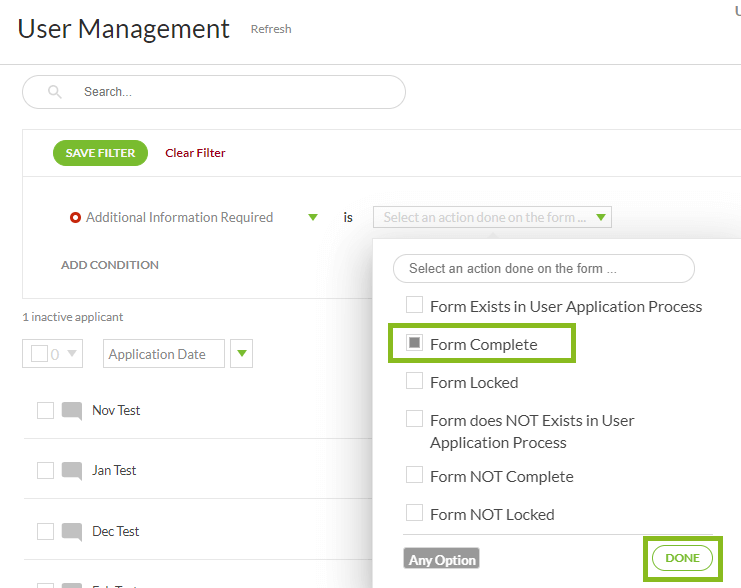Open Nov Test comment bubble icon

[71, 410]
